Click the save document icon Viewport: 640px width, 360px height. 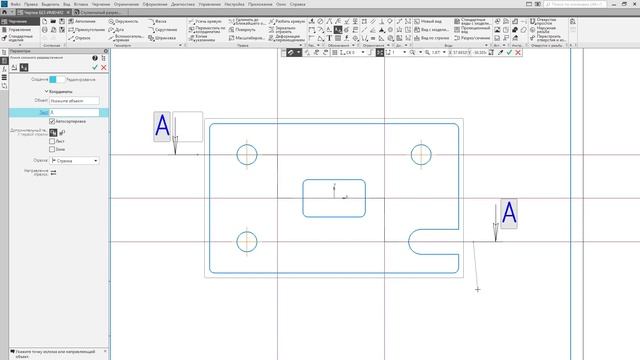click(62, 21)
